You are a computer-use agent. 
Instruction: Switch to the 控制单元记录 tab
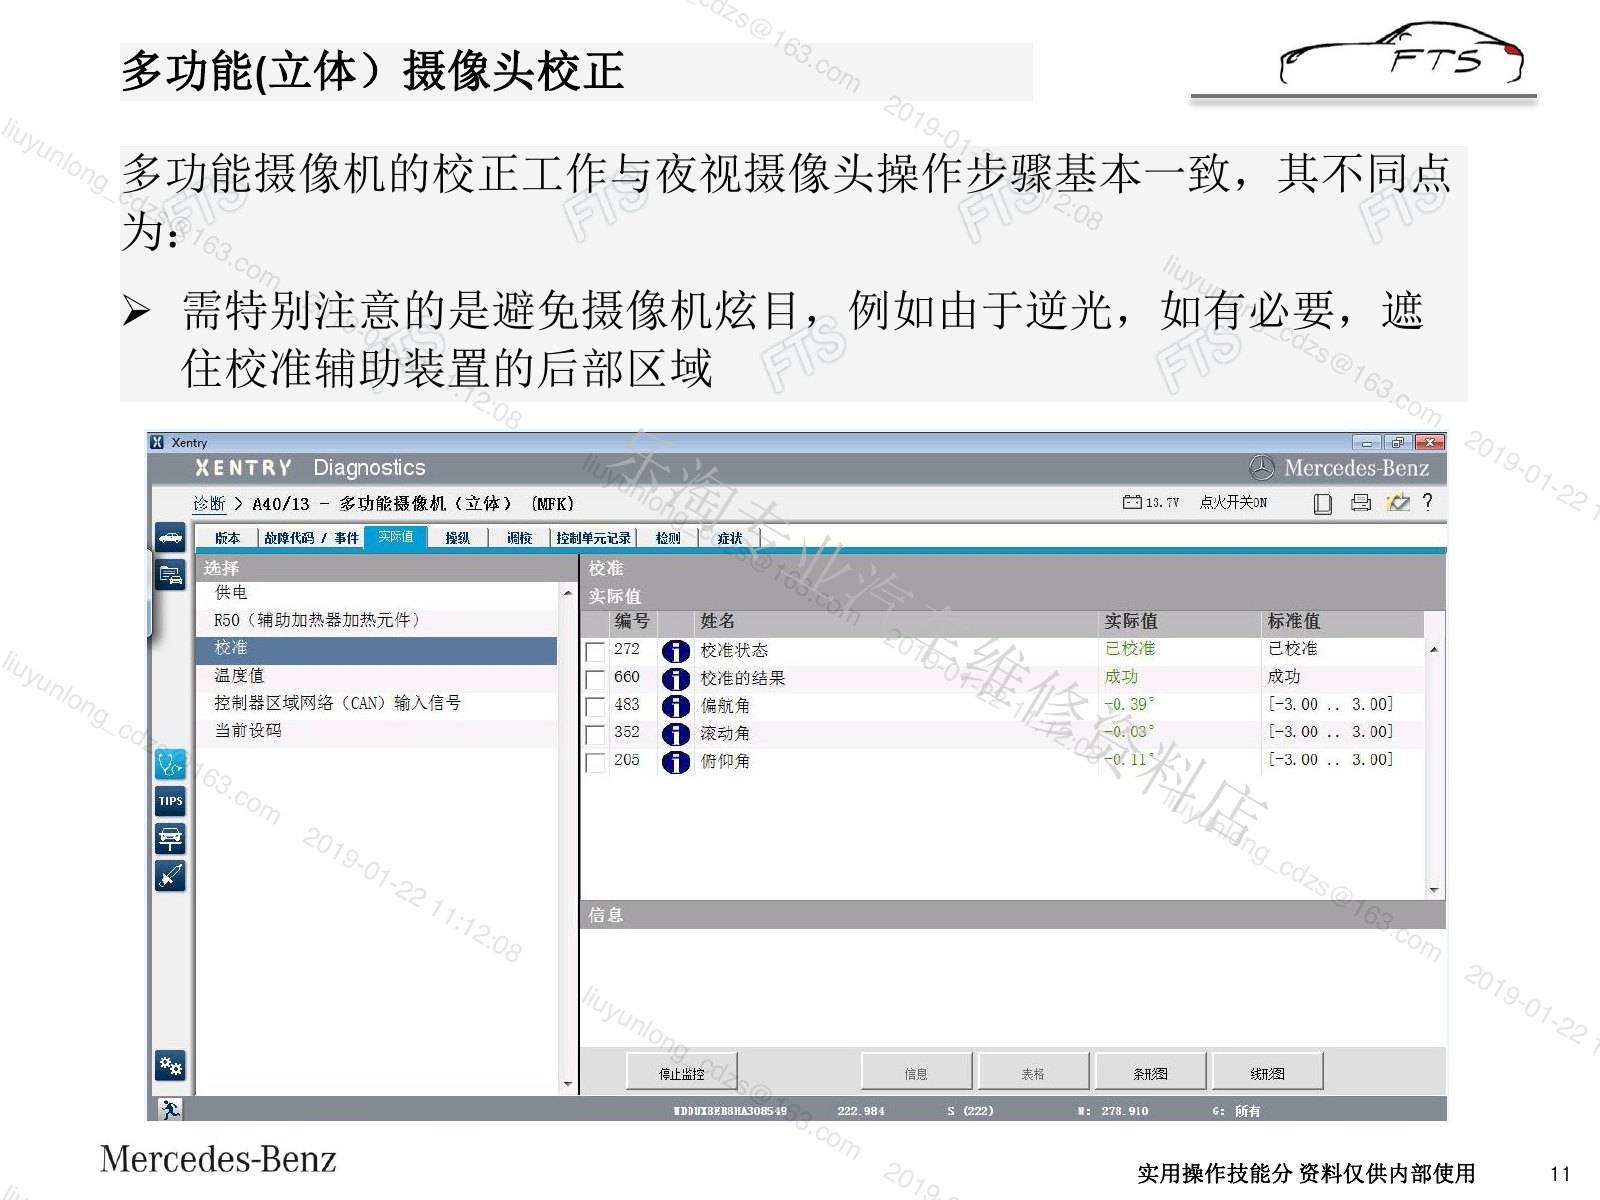tap(594, 538)
